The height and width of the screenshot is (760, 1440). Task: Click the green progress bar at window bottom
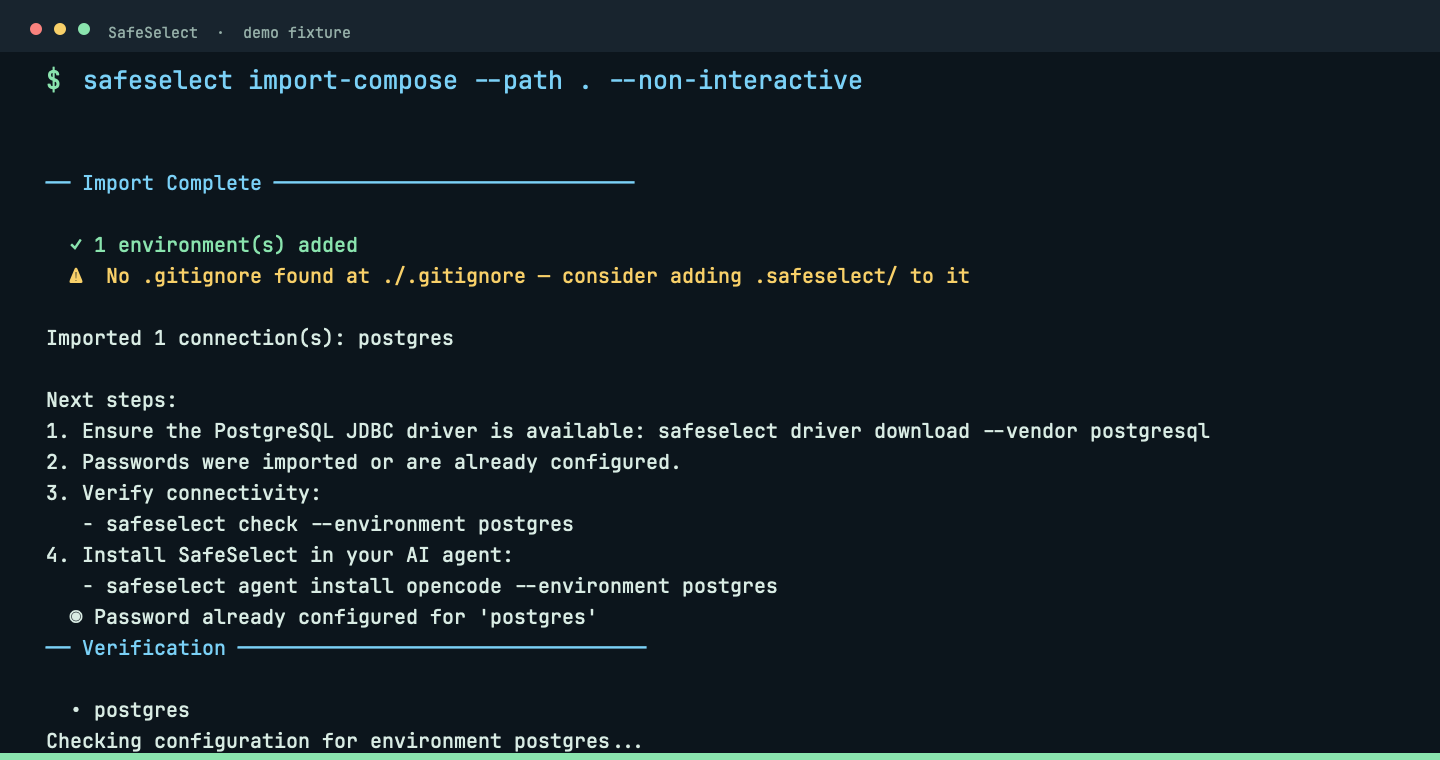[720, 757]
